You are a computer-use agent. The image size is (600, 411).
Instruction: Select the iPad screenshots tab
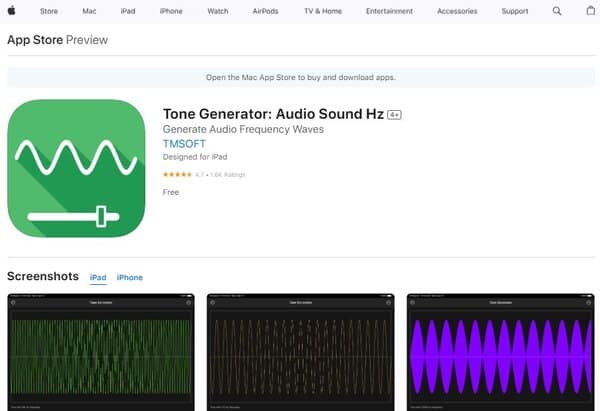click(98, 277)
